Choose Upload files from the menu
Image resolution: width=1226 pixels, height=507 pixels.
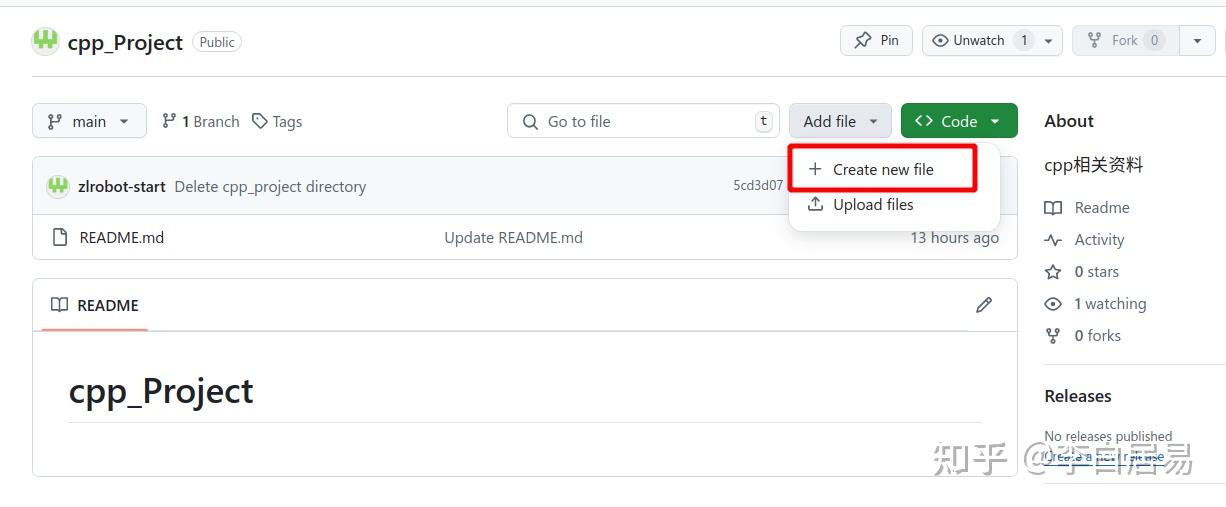pyautogui.click(x=873, y=205)
